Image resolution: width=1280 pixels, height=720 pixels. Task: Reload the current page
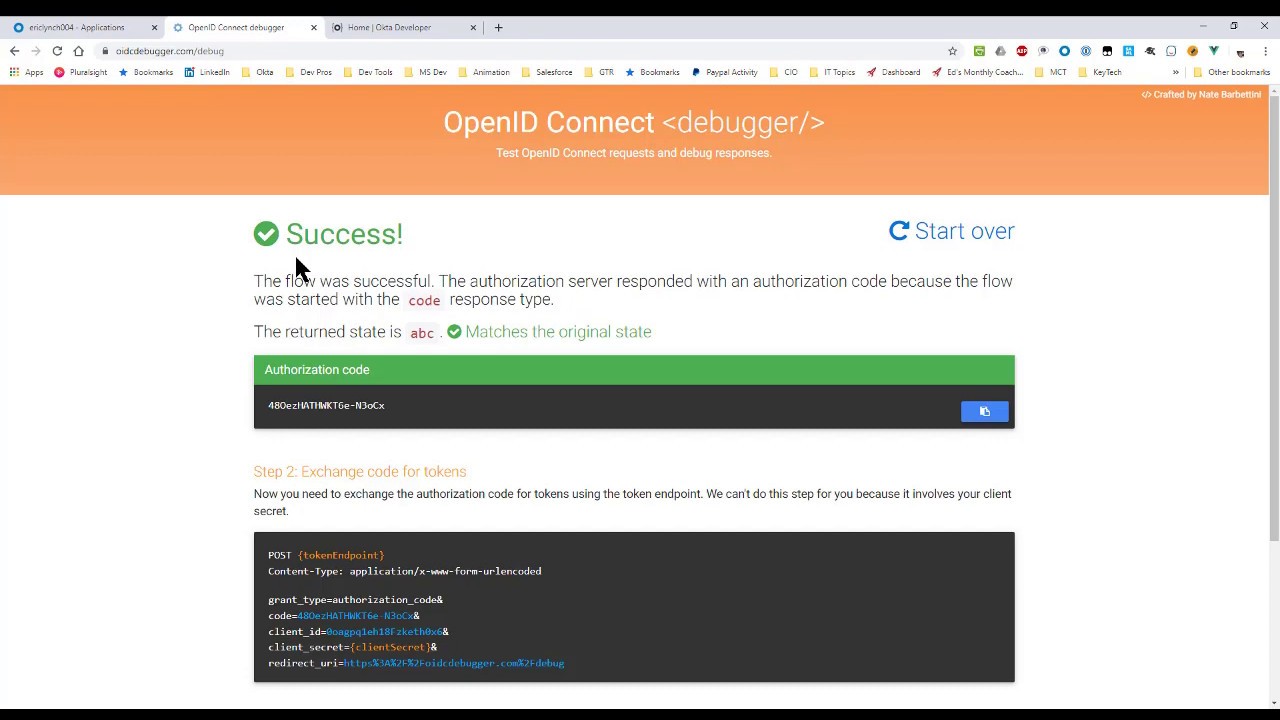click(57, 51)
